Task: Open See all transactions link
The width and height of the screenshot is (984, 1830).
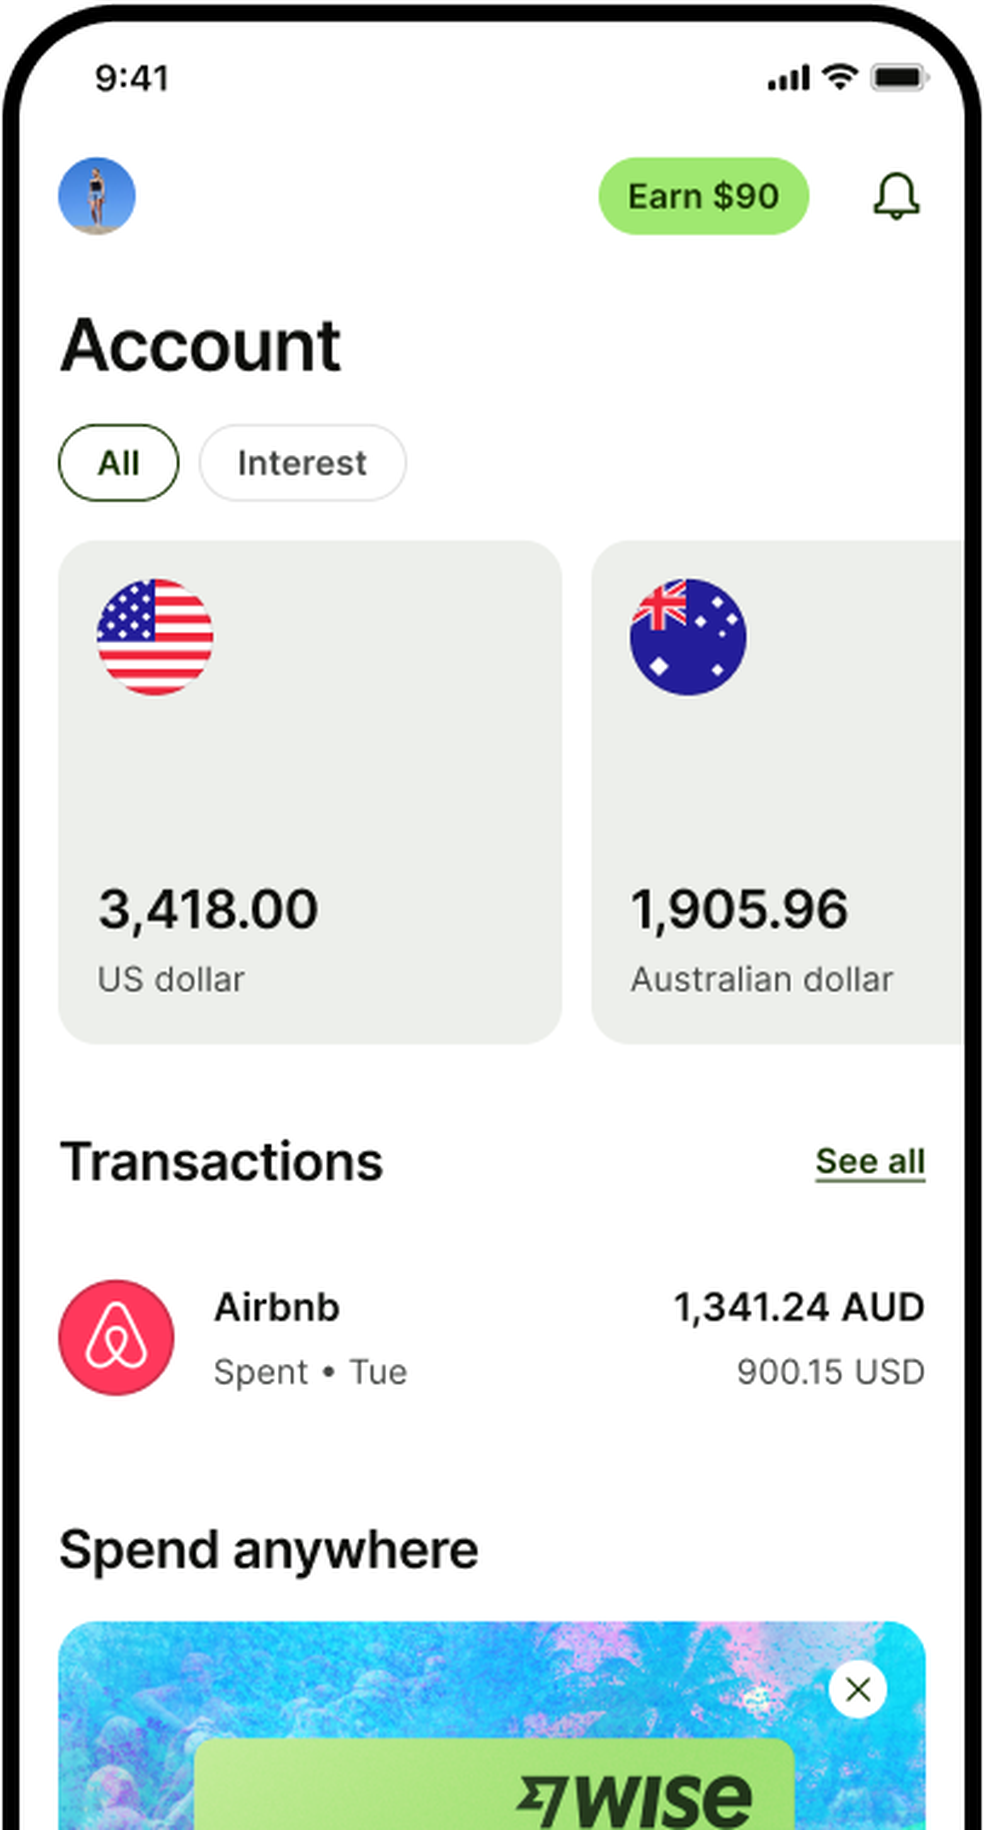Action: tap(870, 1162)
